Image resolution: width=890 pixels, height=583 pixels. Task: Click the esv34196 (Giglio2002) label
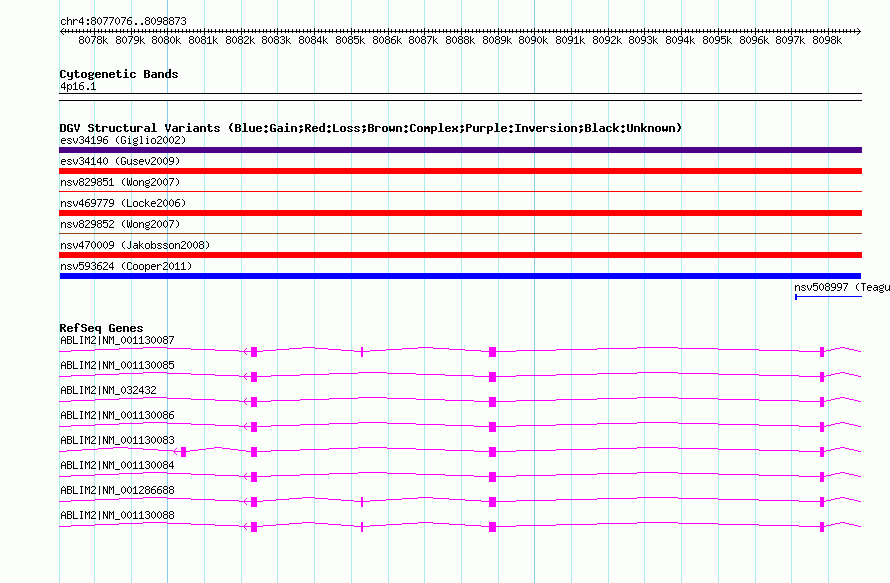point(123,140)
